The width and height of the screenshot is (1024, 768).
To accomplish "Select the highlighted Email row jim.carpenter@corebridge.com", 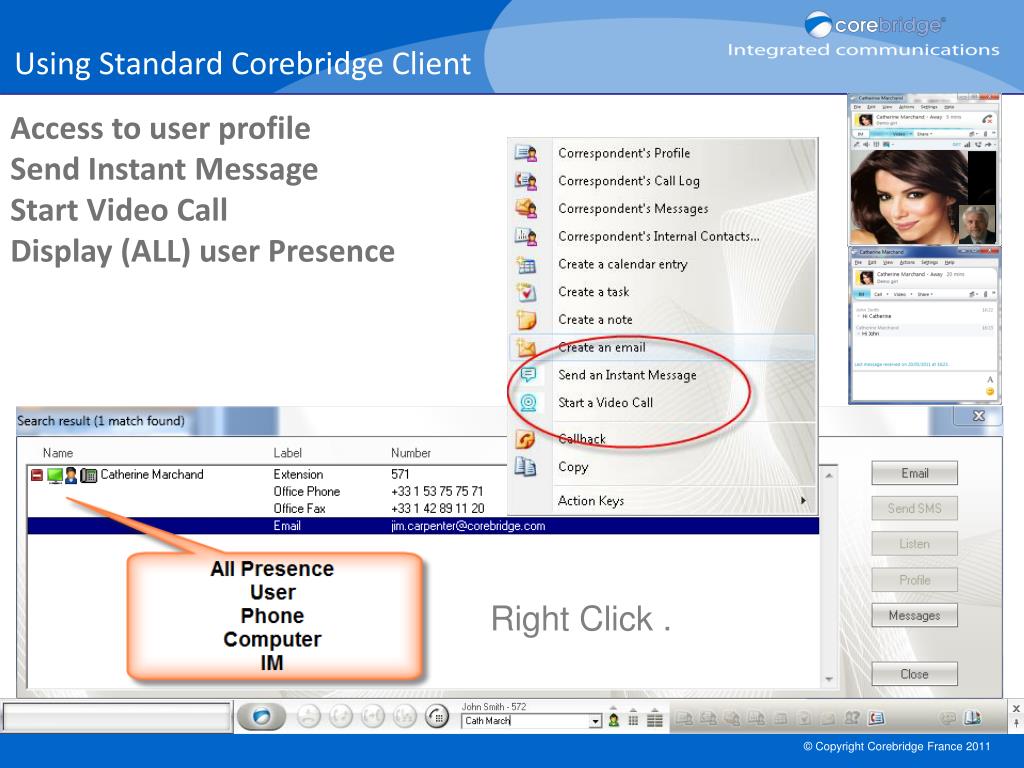I will [x=423, y=526].
